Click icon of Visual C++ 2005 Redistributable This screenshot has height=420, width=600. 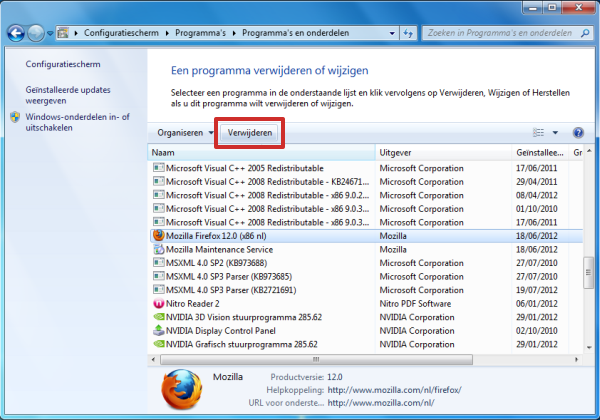coord(158,168)
